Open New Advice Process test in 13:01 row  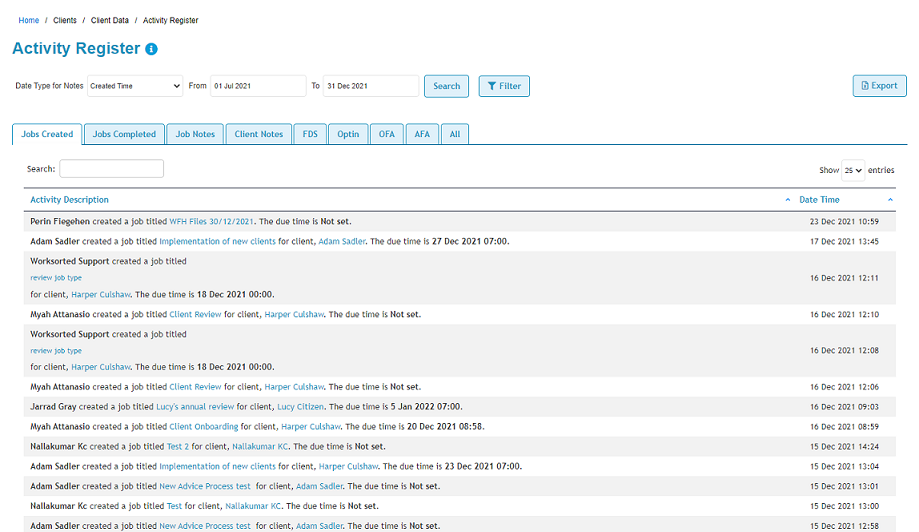[205, 486]
